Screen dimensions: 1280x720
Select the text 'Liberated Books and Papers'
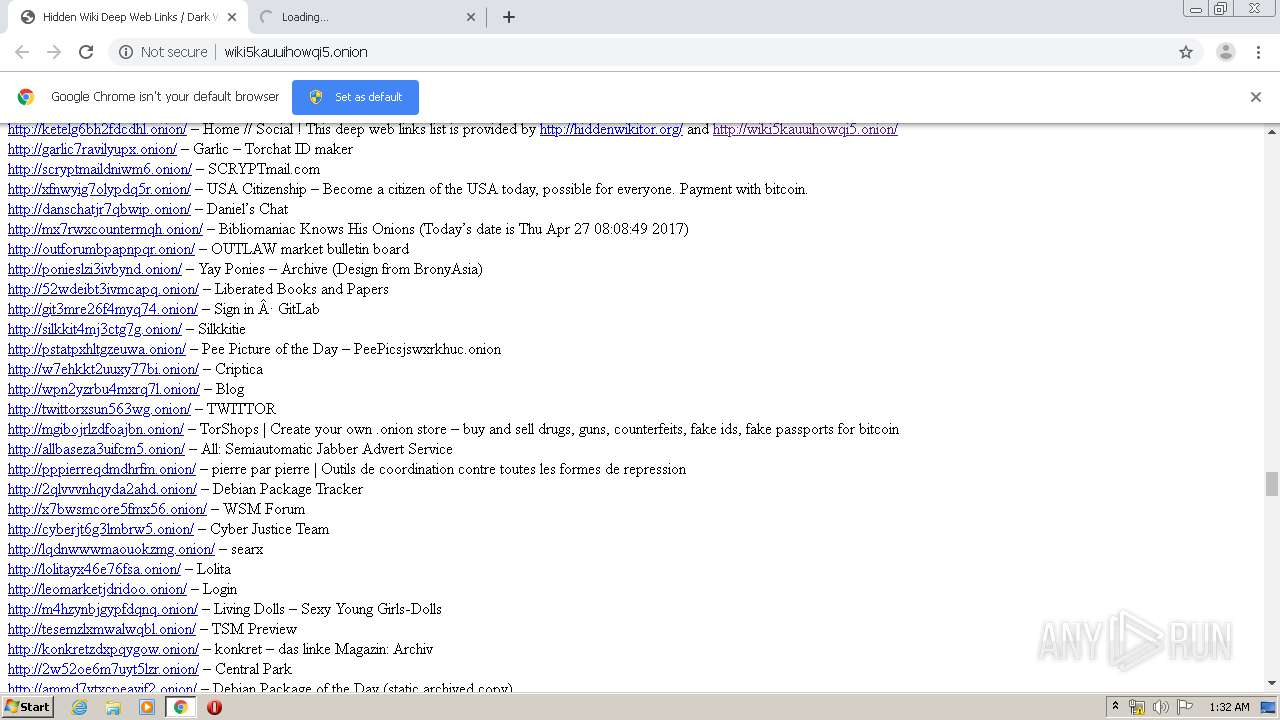click(301, 289)
